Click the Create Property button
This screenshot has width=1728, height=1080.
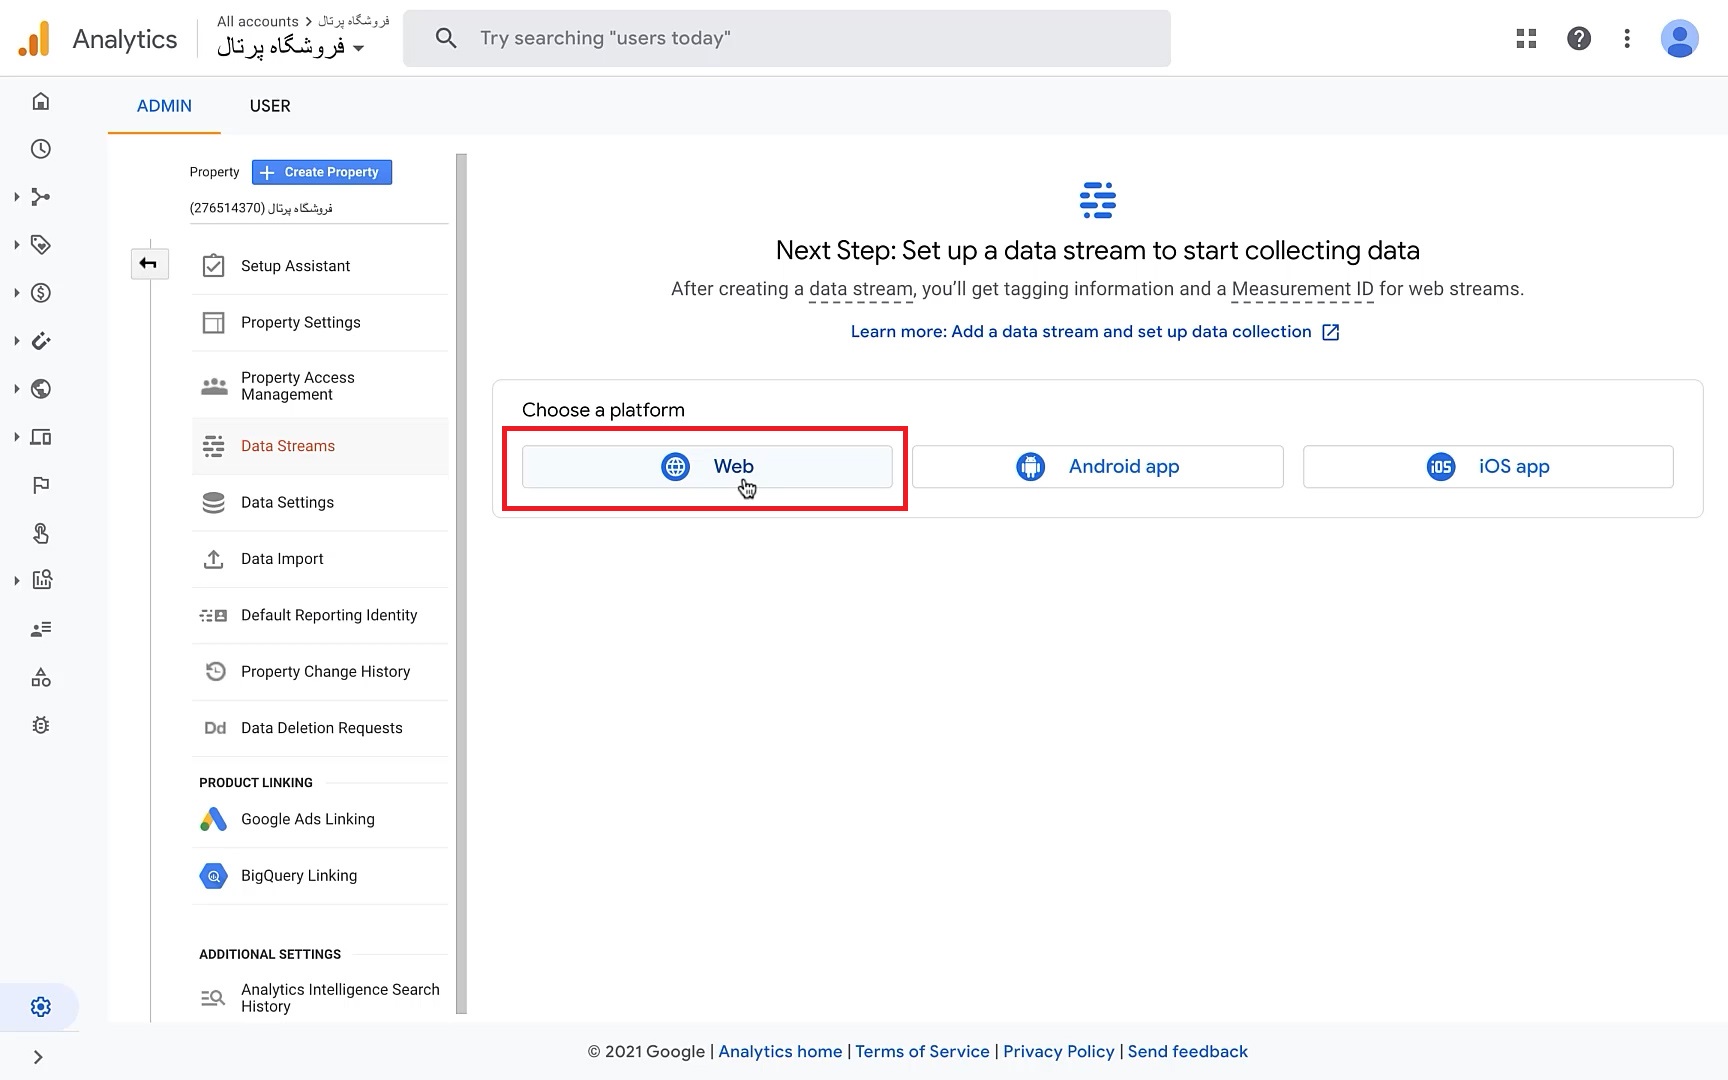click(321, 172)
